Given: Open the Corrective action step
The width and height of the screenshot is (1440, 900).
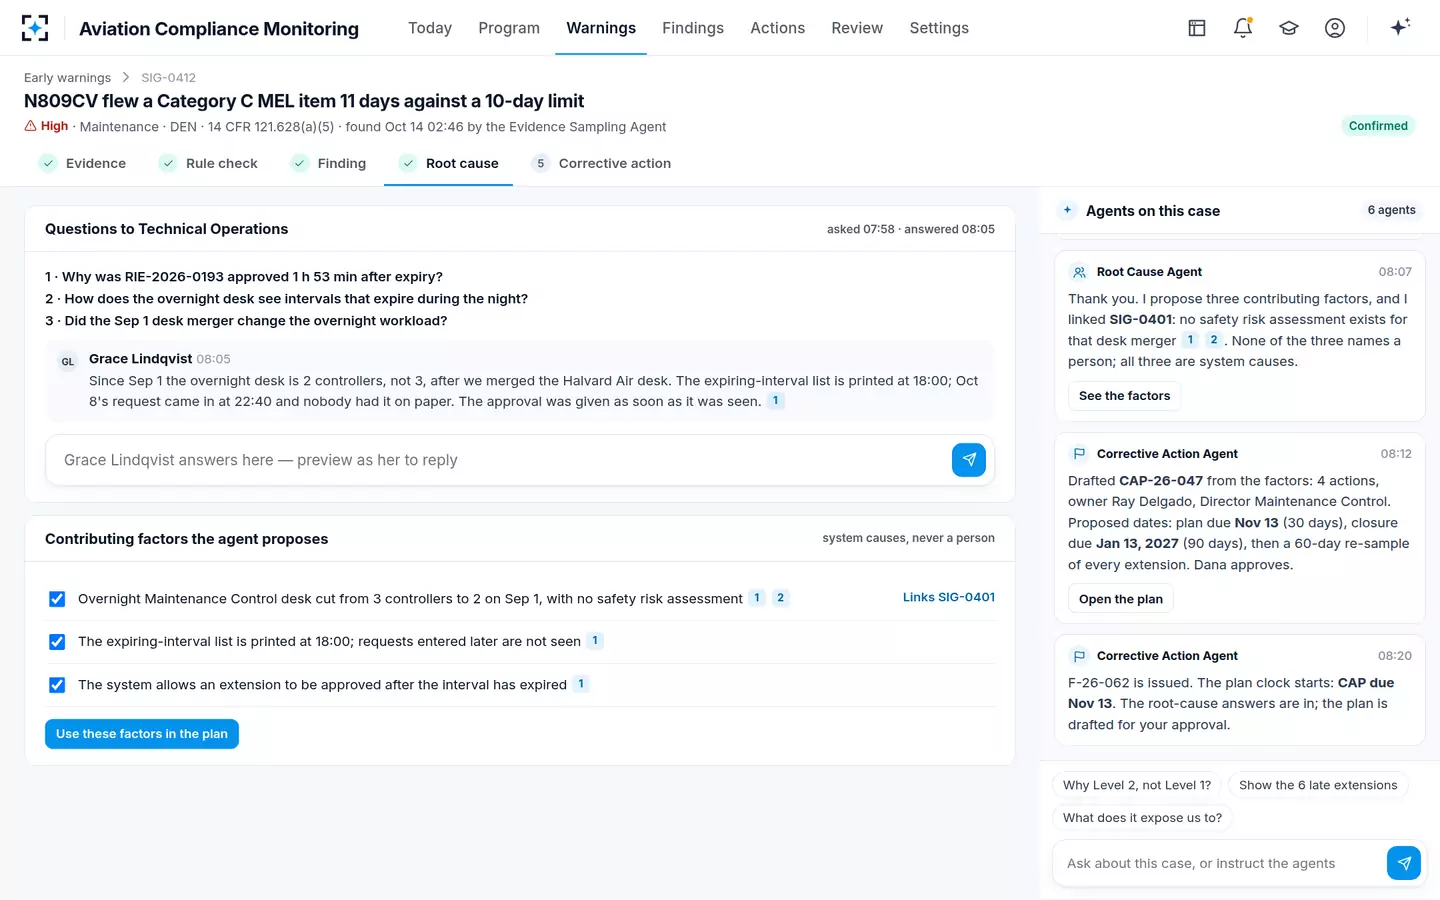Looking at the screenshot, I should coord(601,163).
